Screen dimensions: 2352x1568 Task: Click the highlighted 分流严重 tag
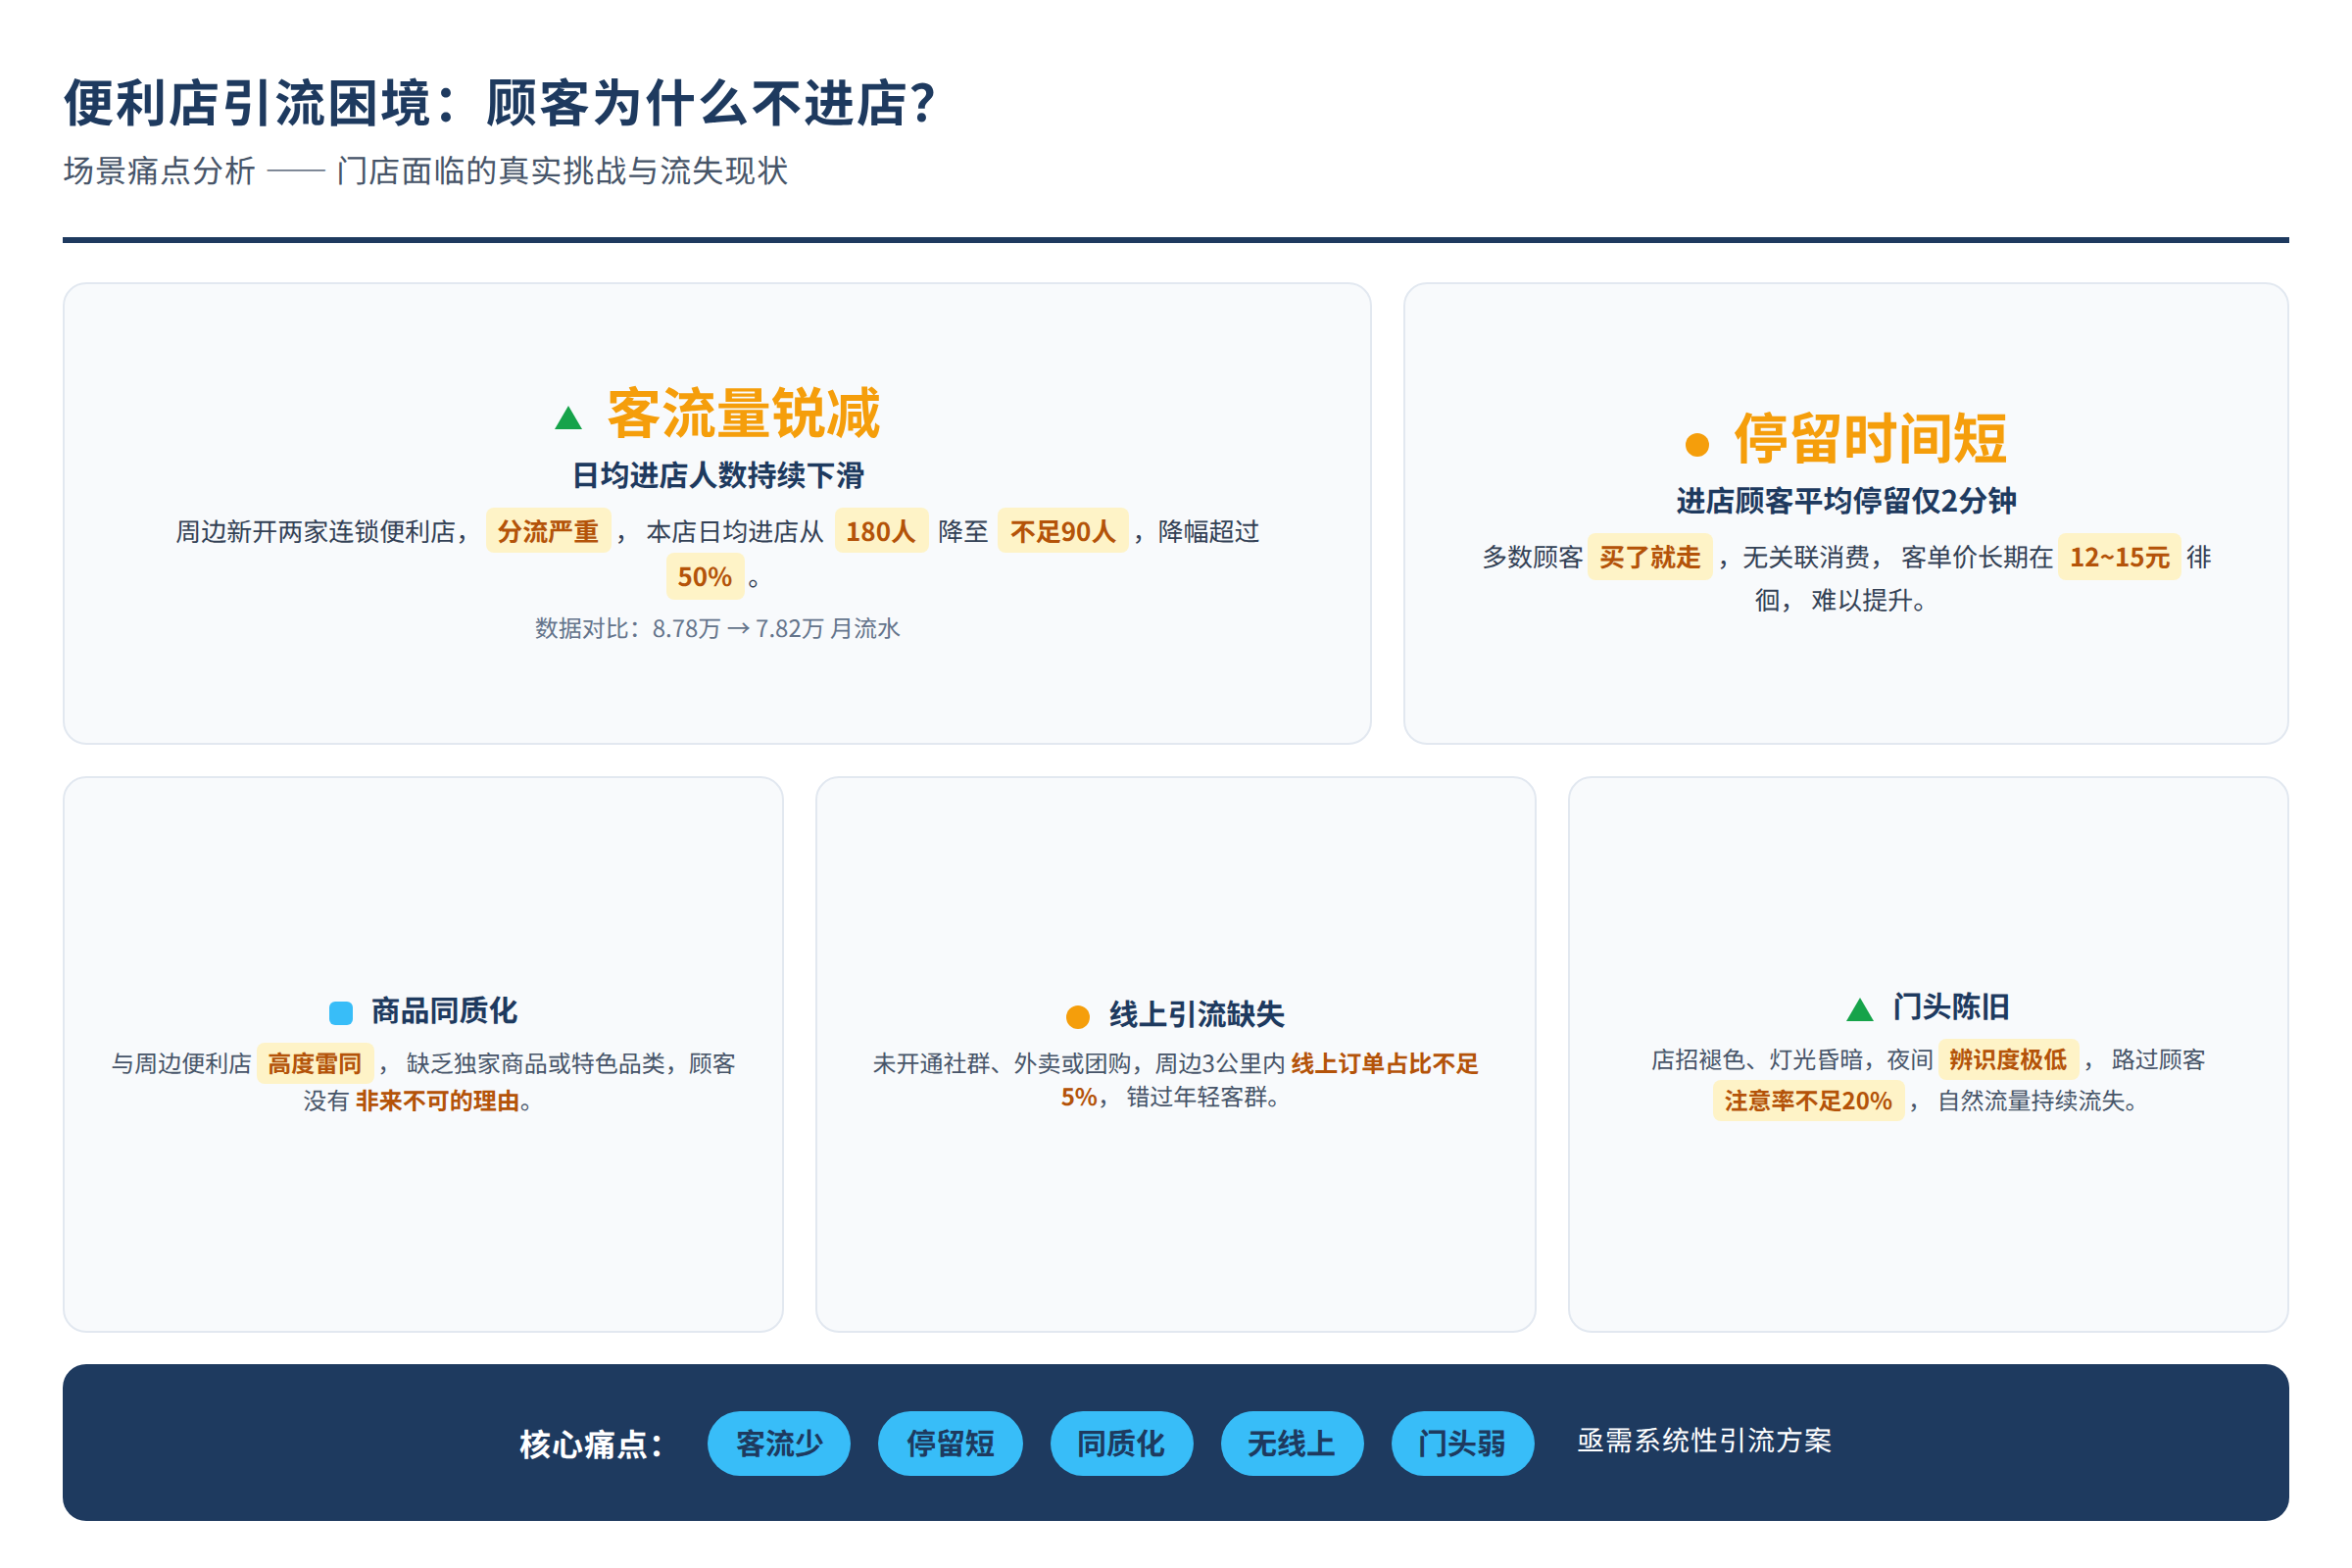click(548, 531)
